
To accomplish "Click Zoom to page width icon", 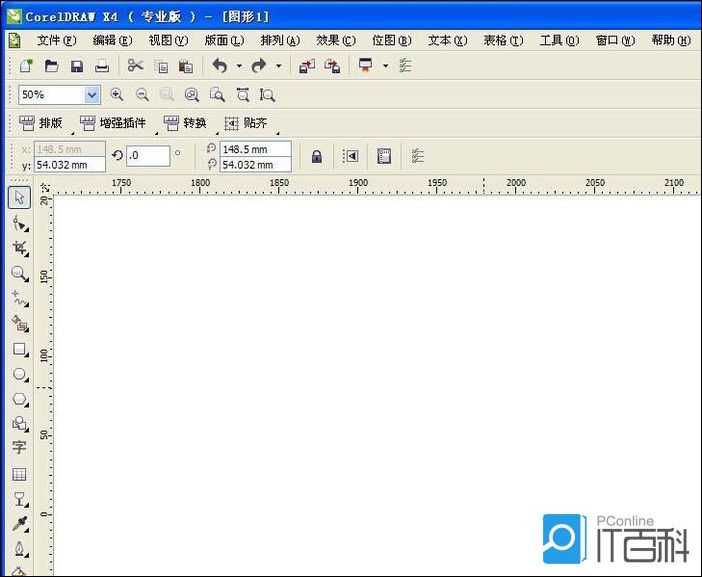I will click(x=243, y=94).
